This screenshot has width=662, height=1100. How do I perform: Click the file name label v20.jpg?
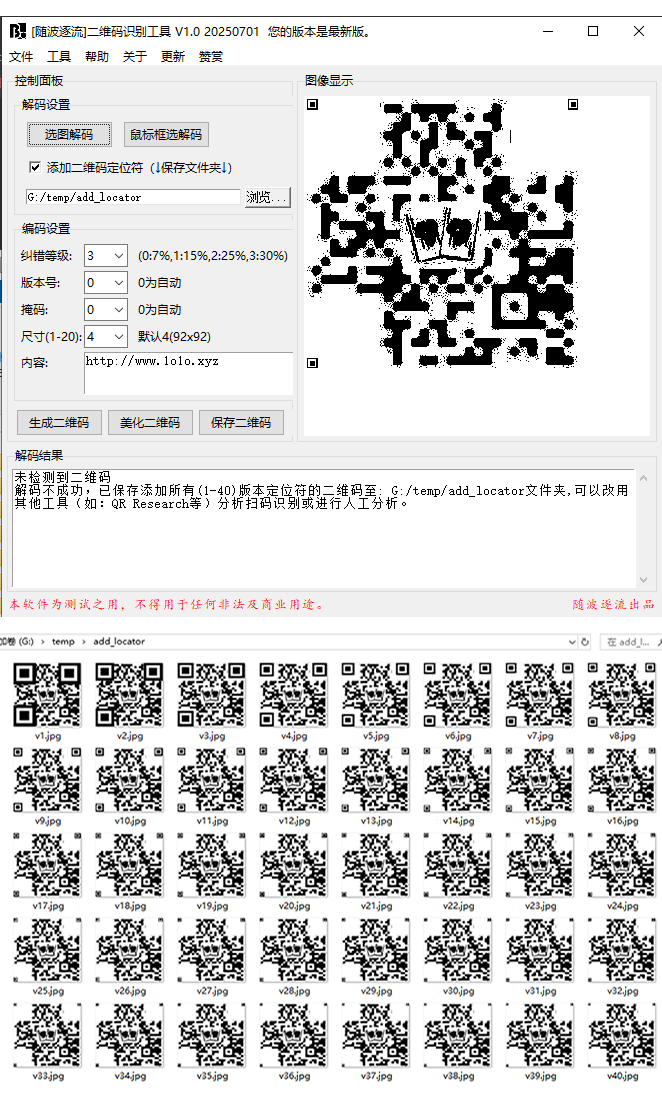point(294,906)
